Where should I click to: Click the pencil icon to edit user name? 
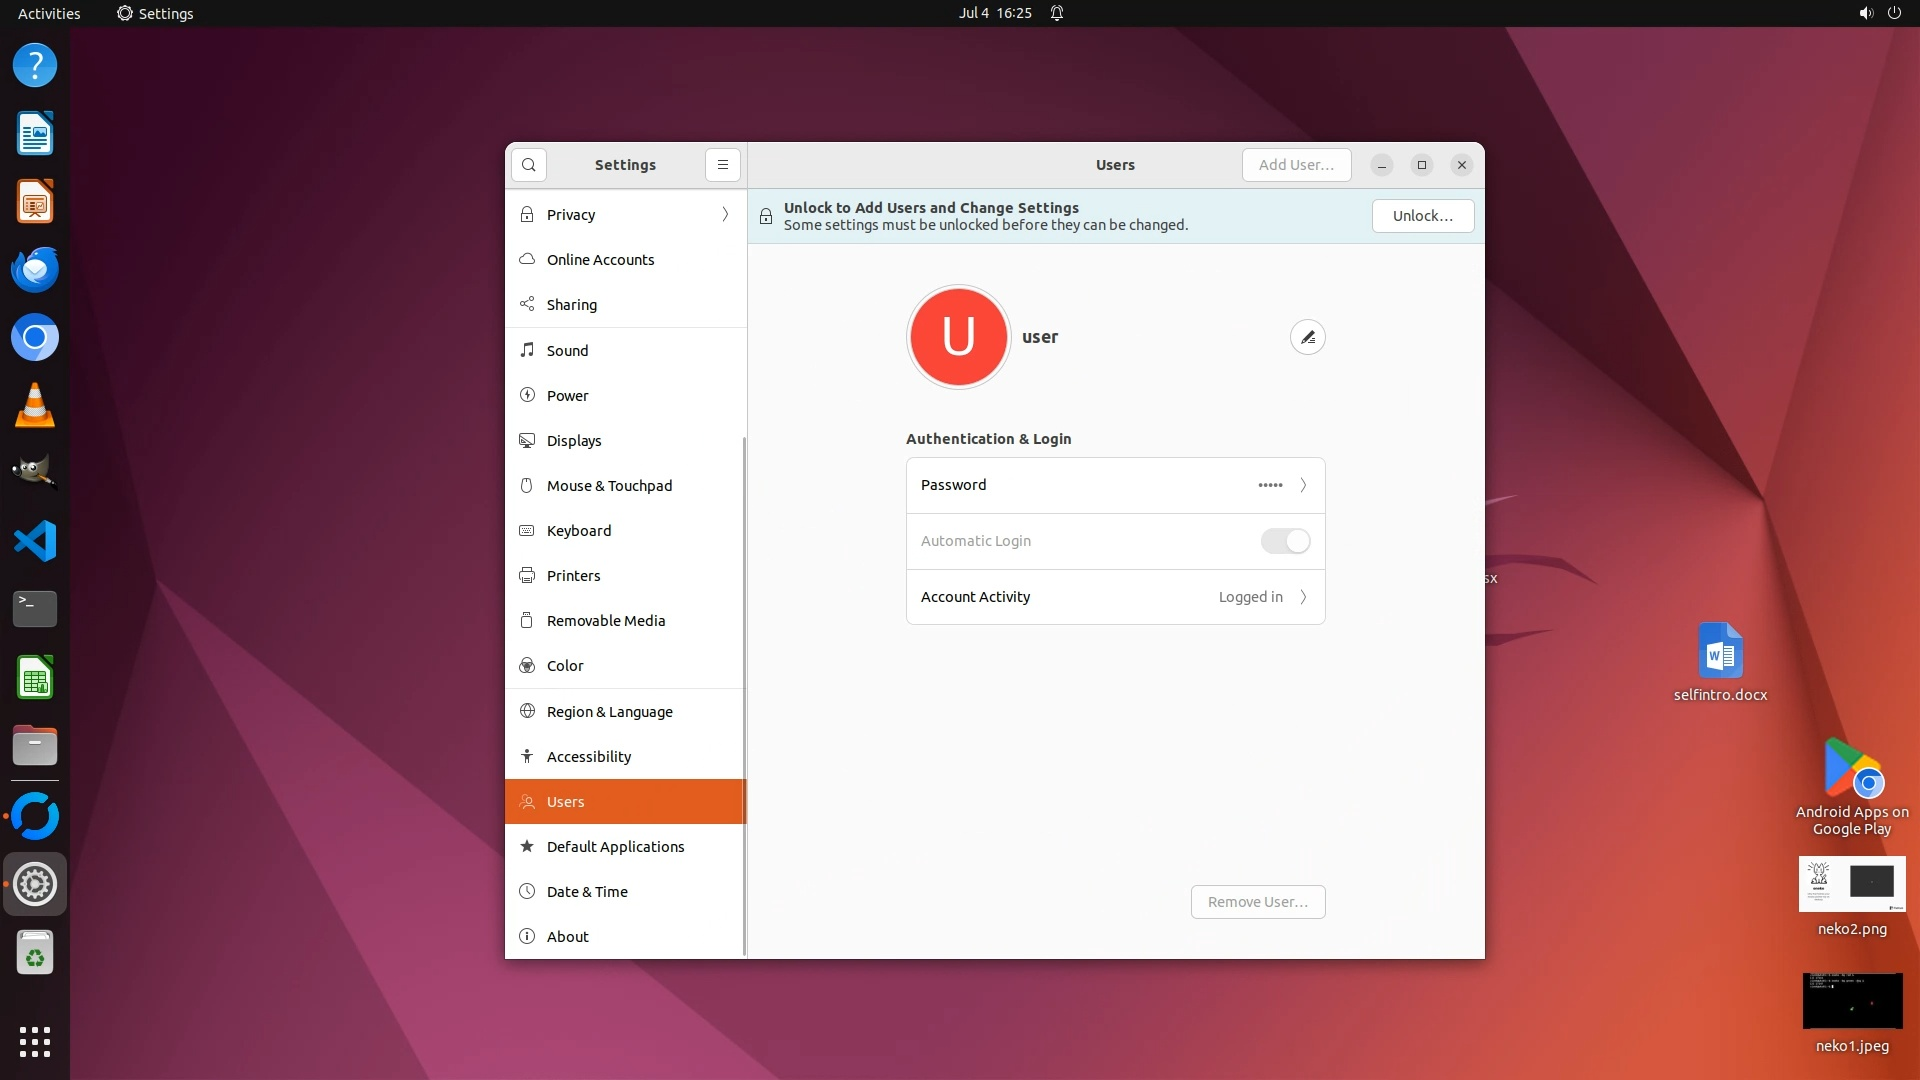tap(1307, 338)
